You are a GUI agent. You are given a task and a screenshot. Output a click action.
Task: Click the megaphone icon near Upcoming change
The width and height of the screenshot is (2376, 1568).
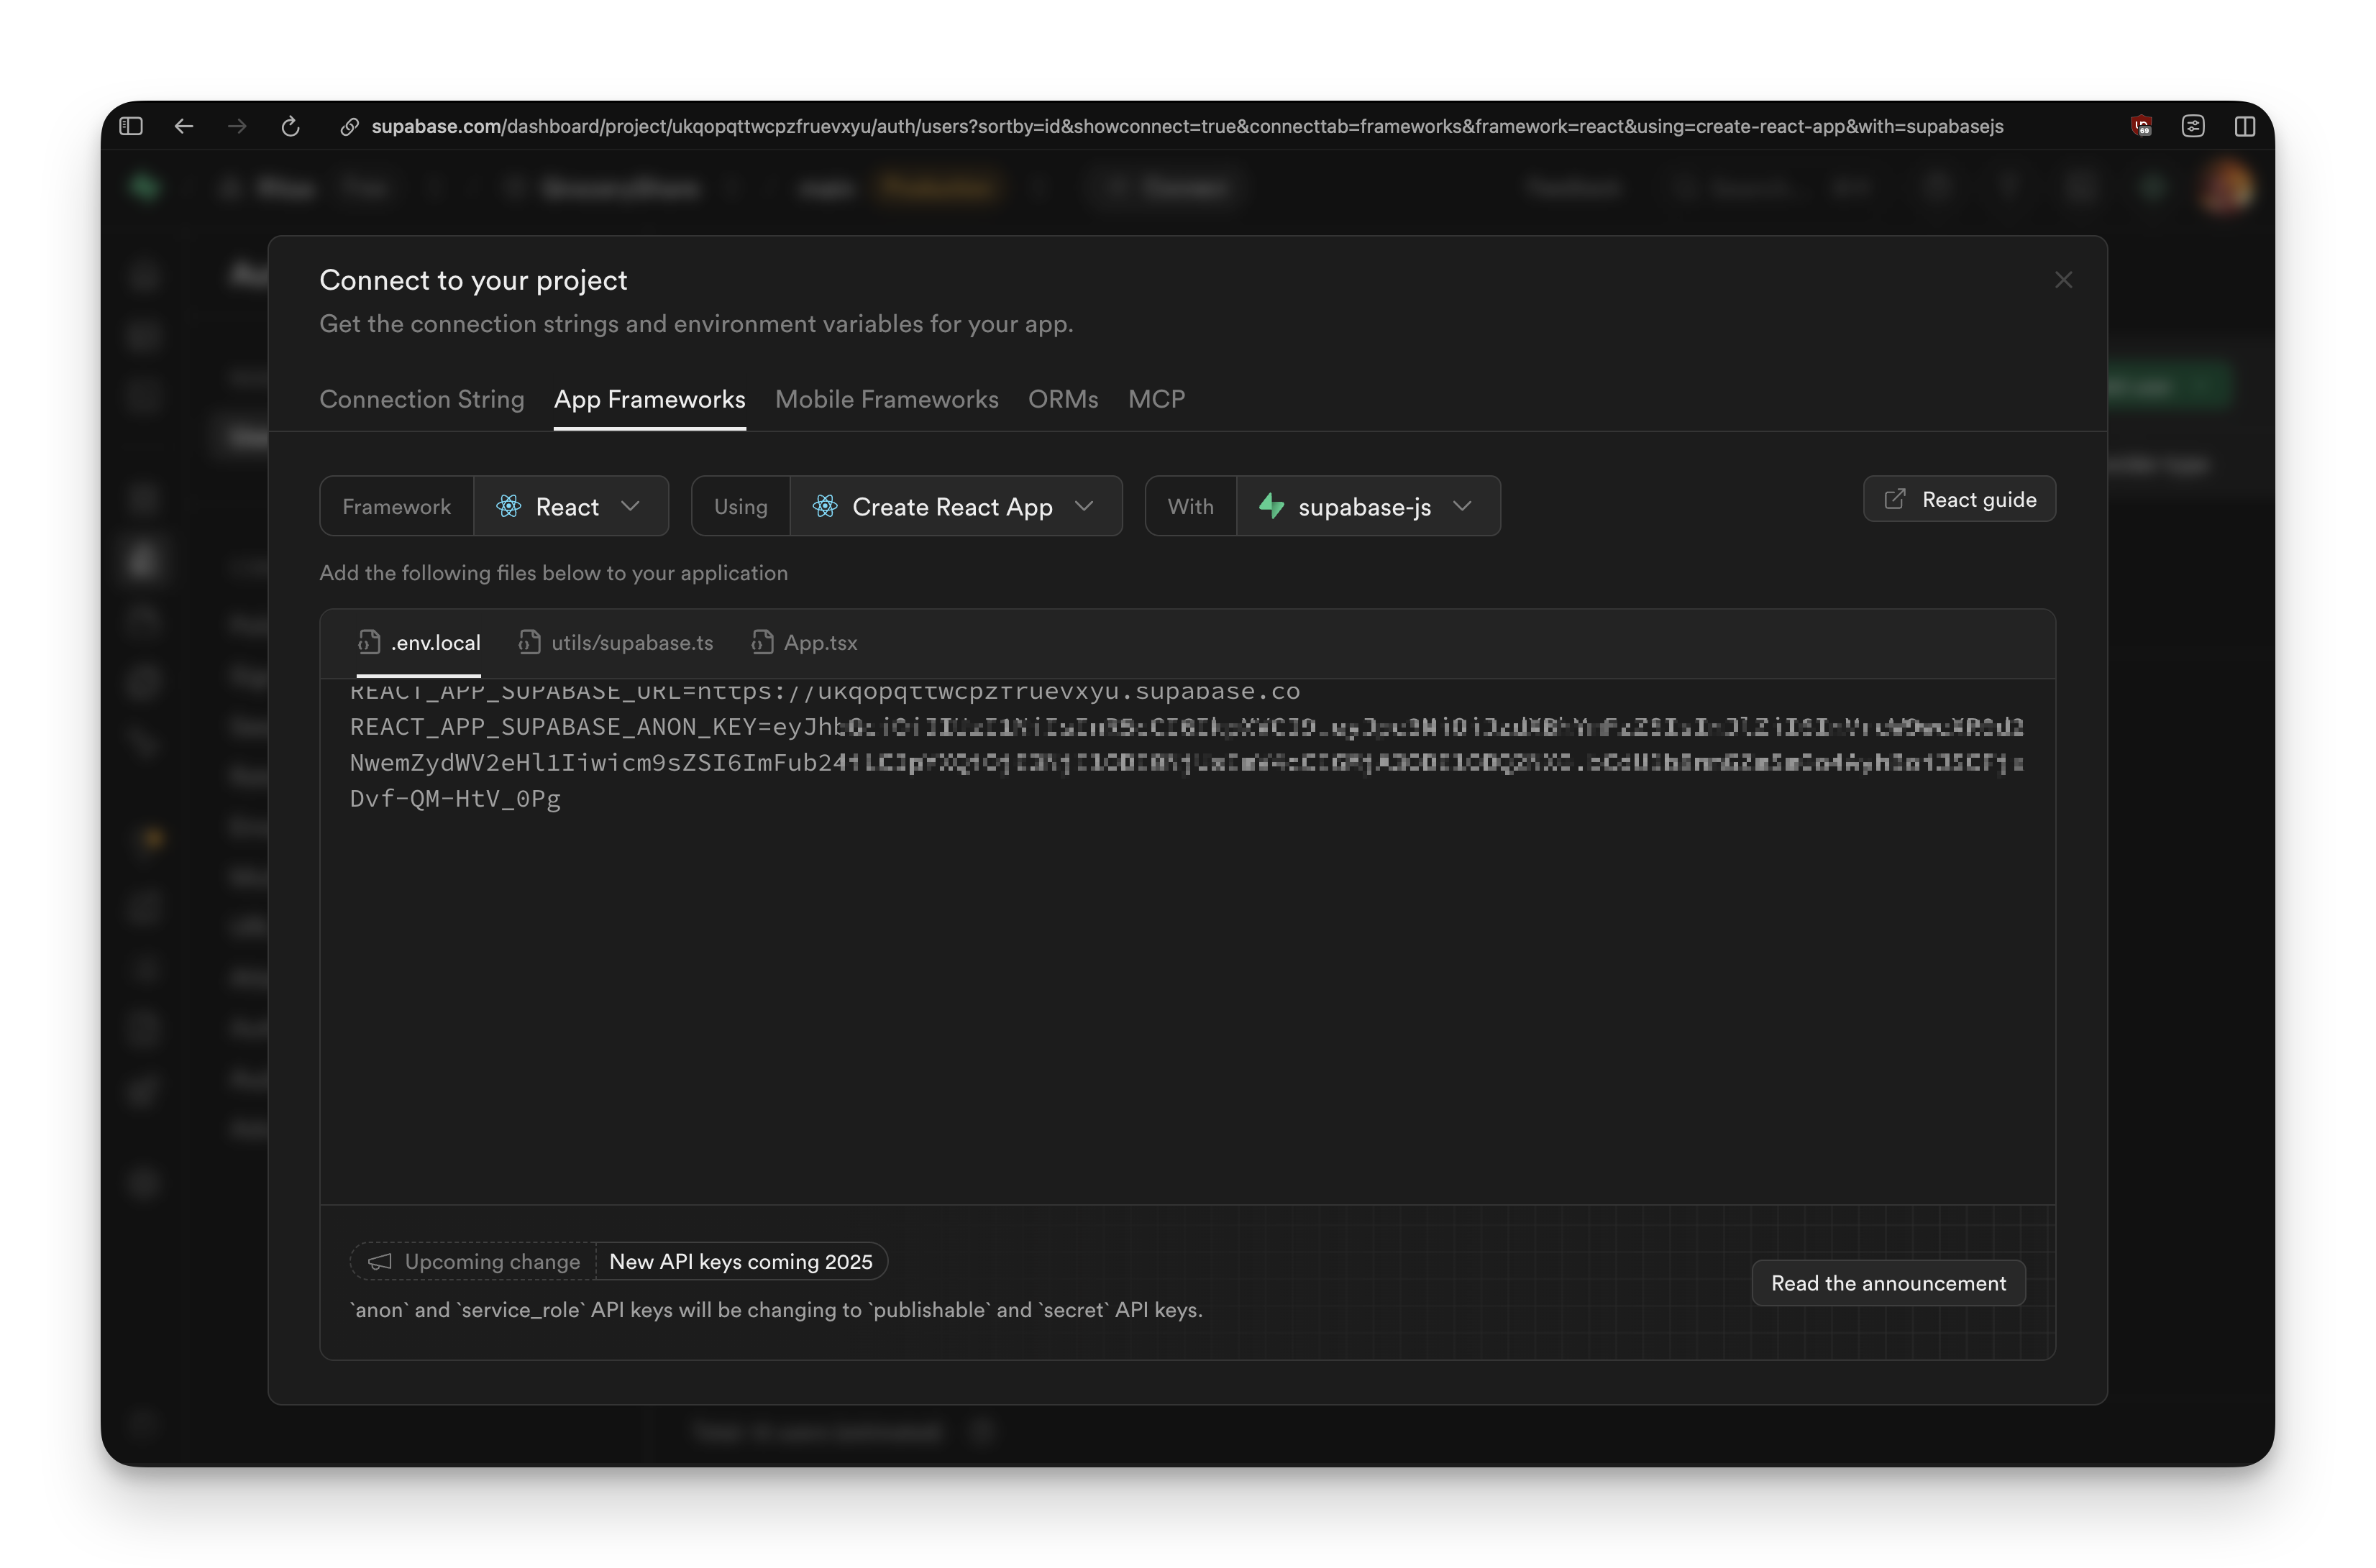[381, 1261]
